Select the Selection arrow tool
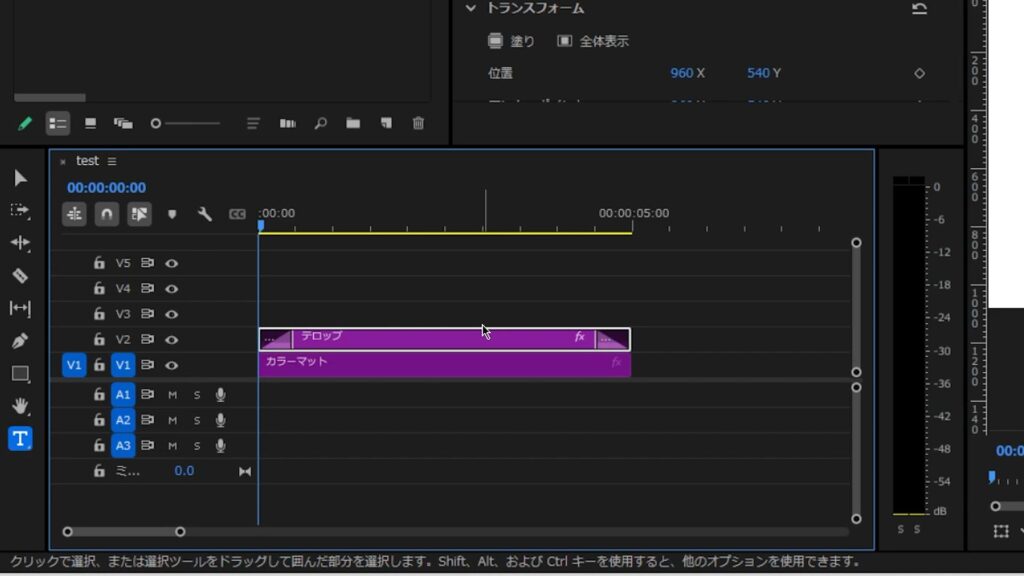This screenshot has height=576, width=1024. [x=20, y=178]
